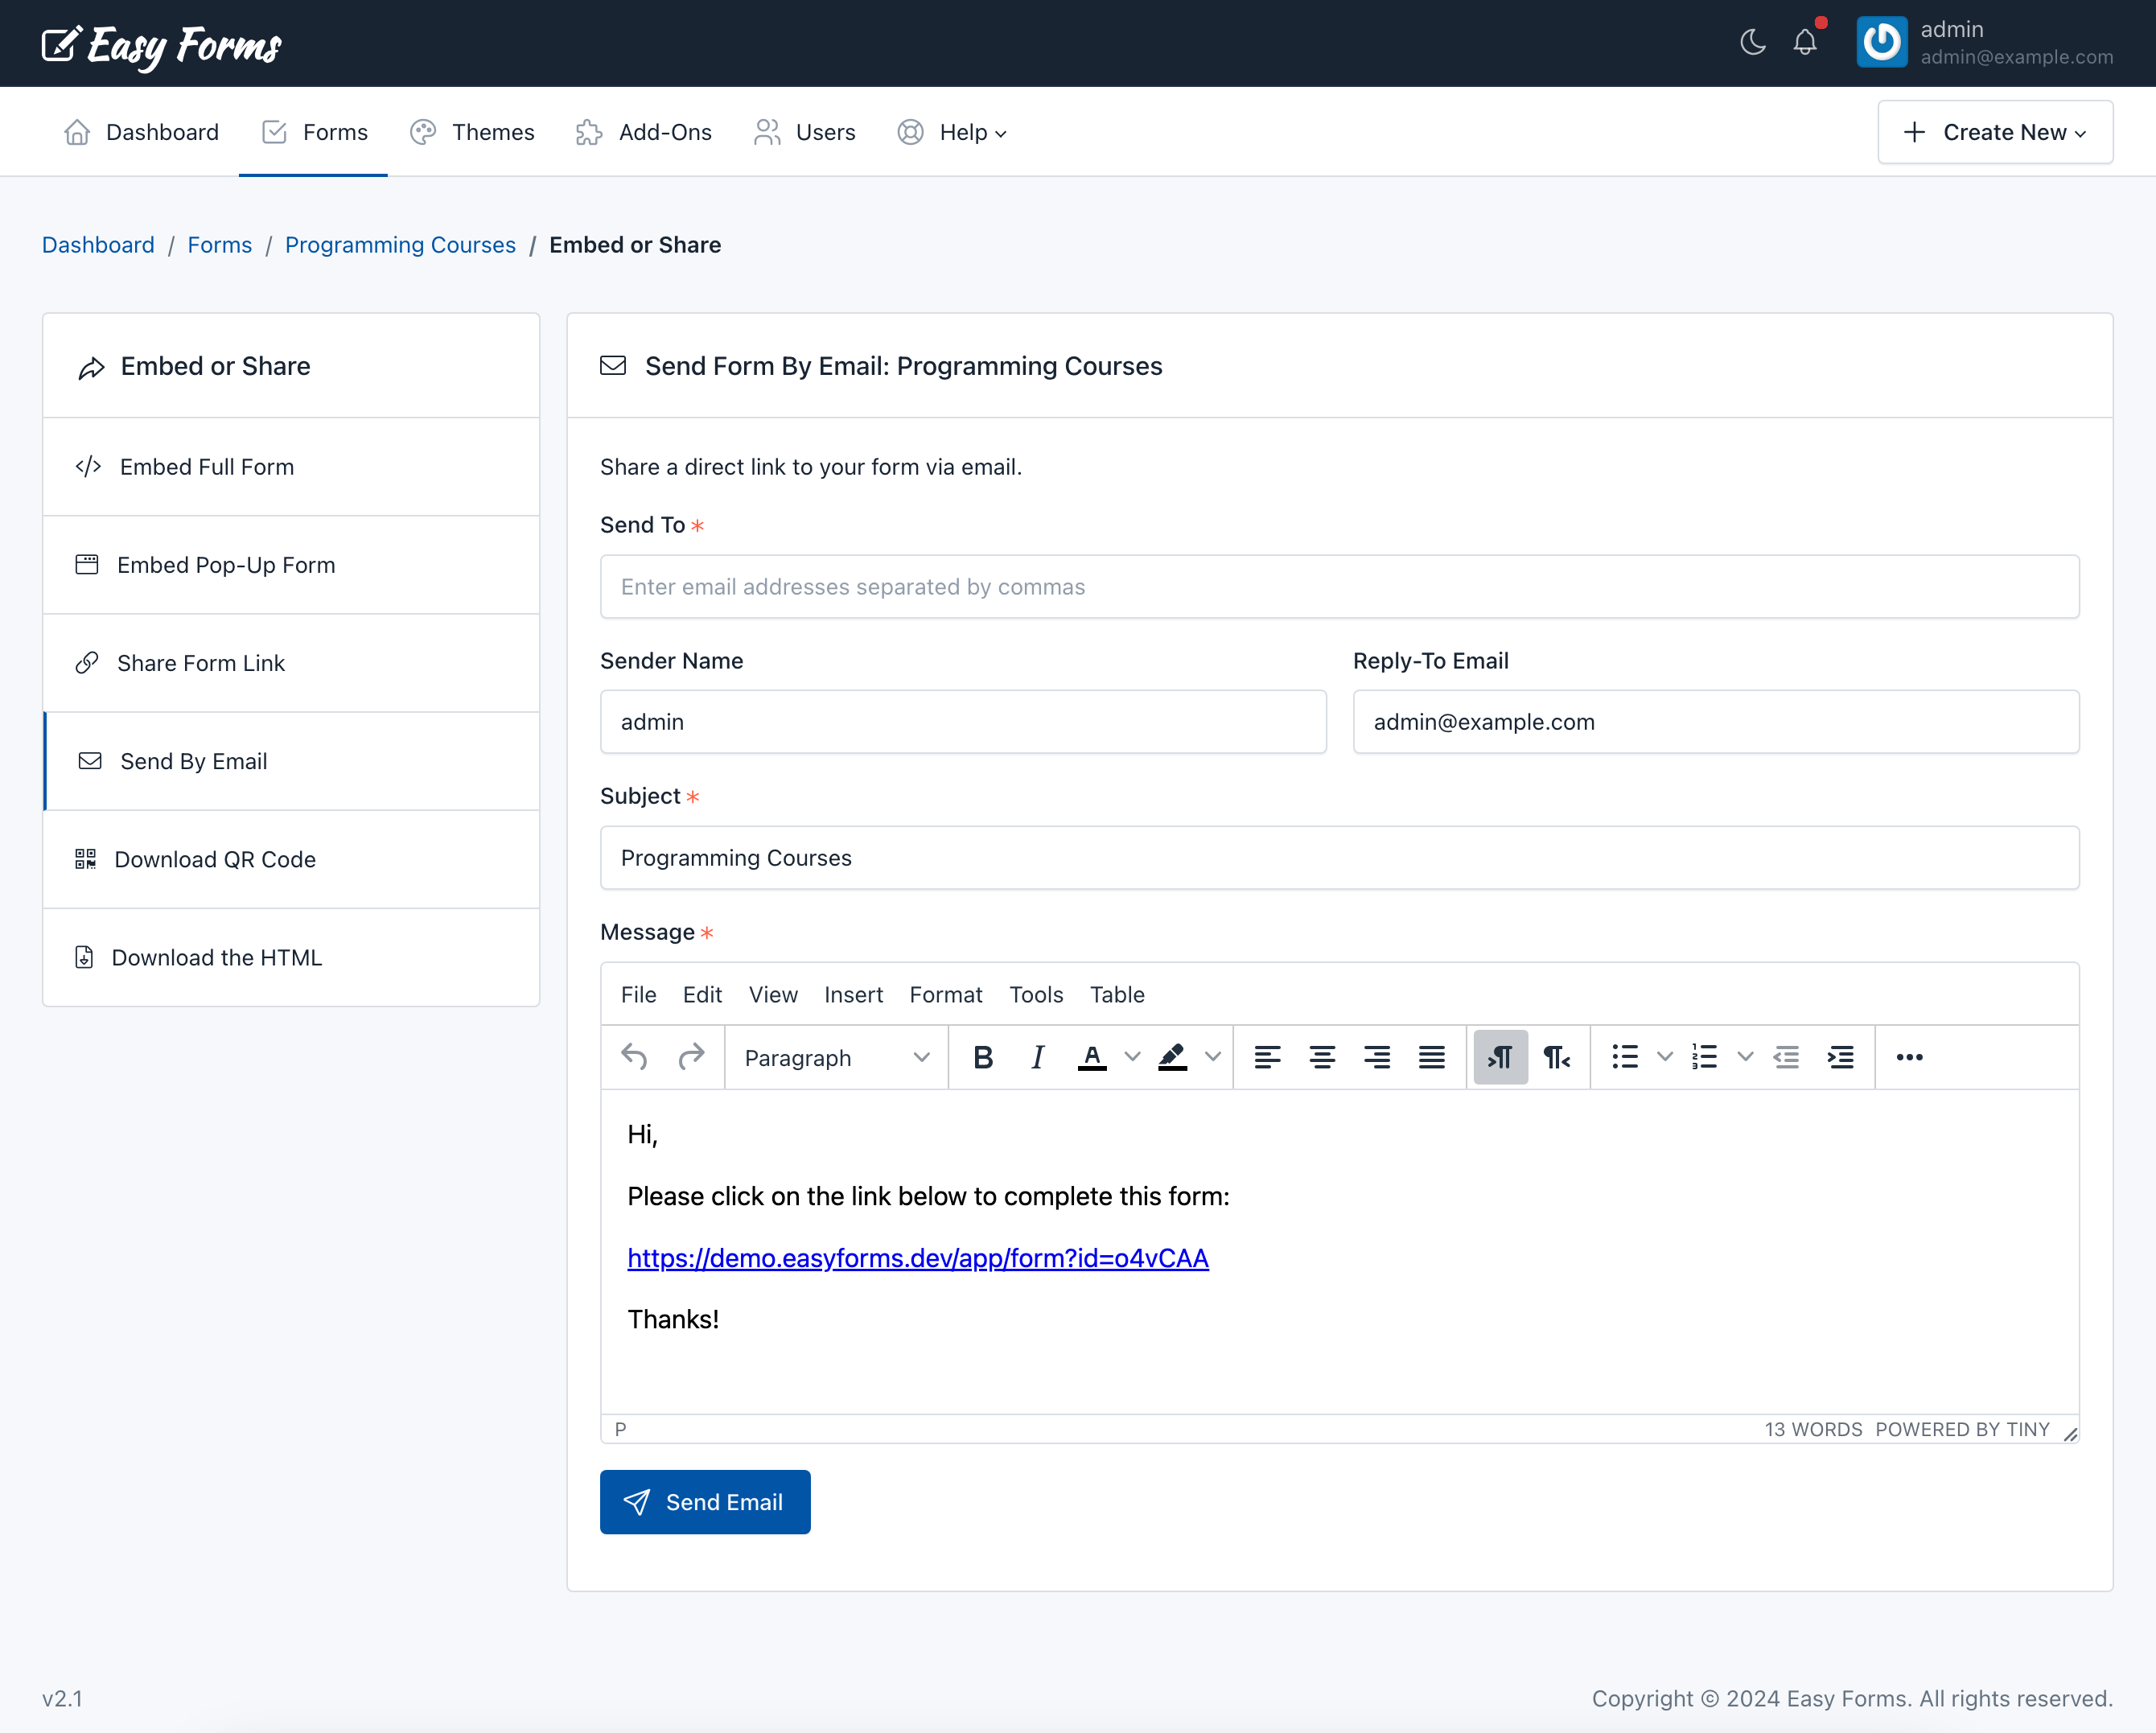Toggle italic formatting in editor
Image resolution: width=2156 pixels, height=1733 pixels.
coord(1038,1057)
